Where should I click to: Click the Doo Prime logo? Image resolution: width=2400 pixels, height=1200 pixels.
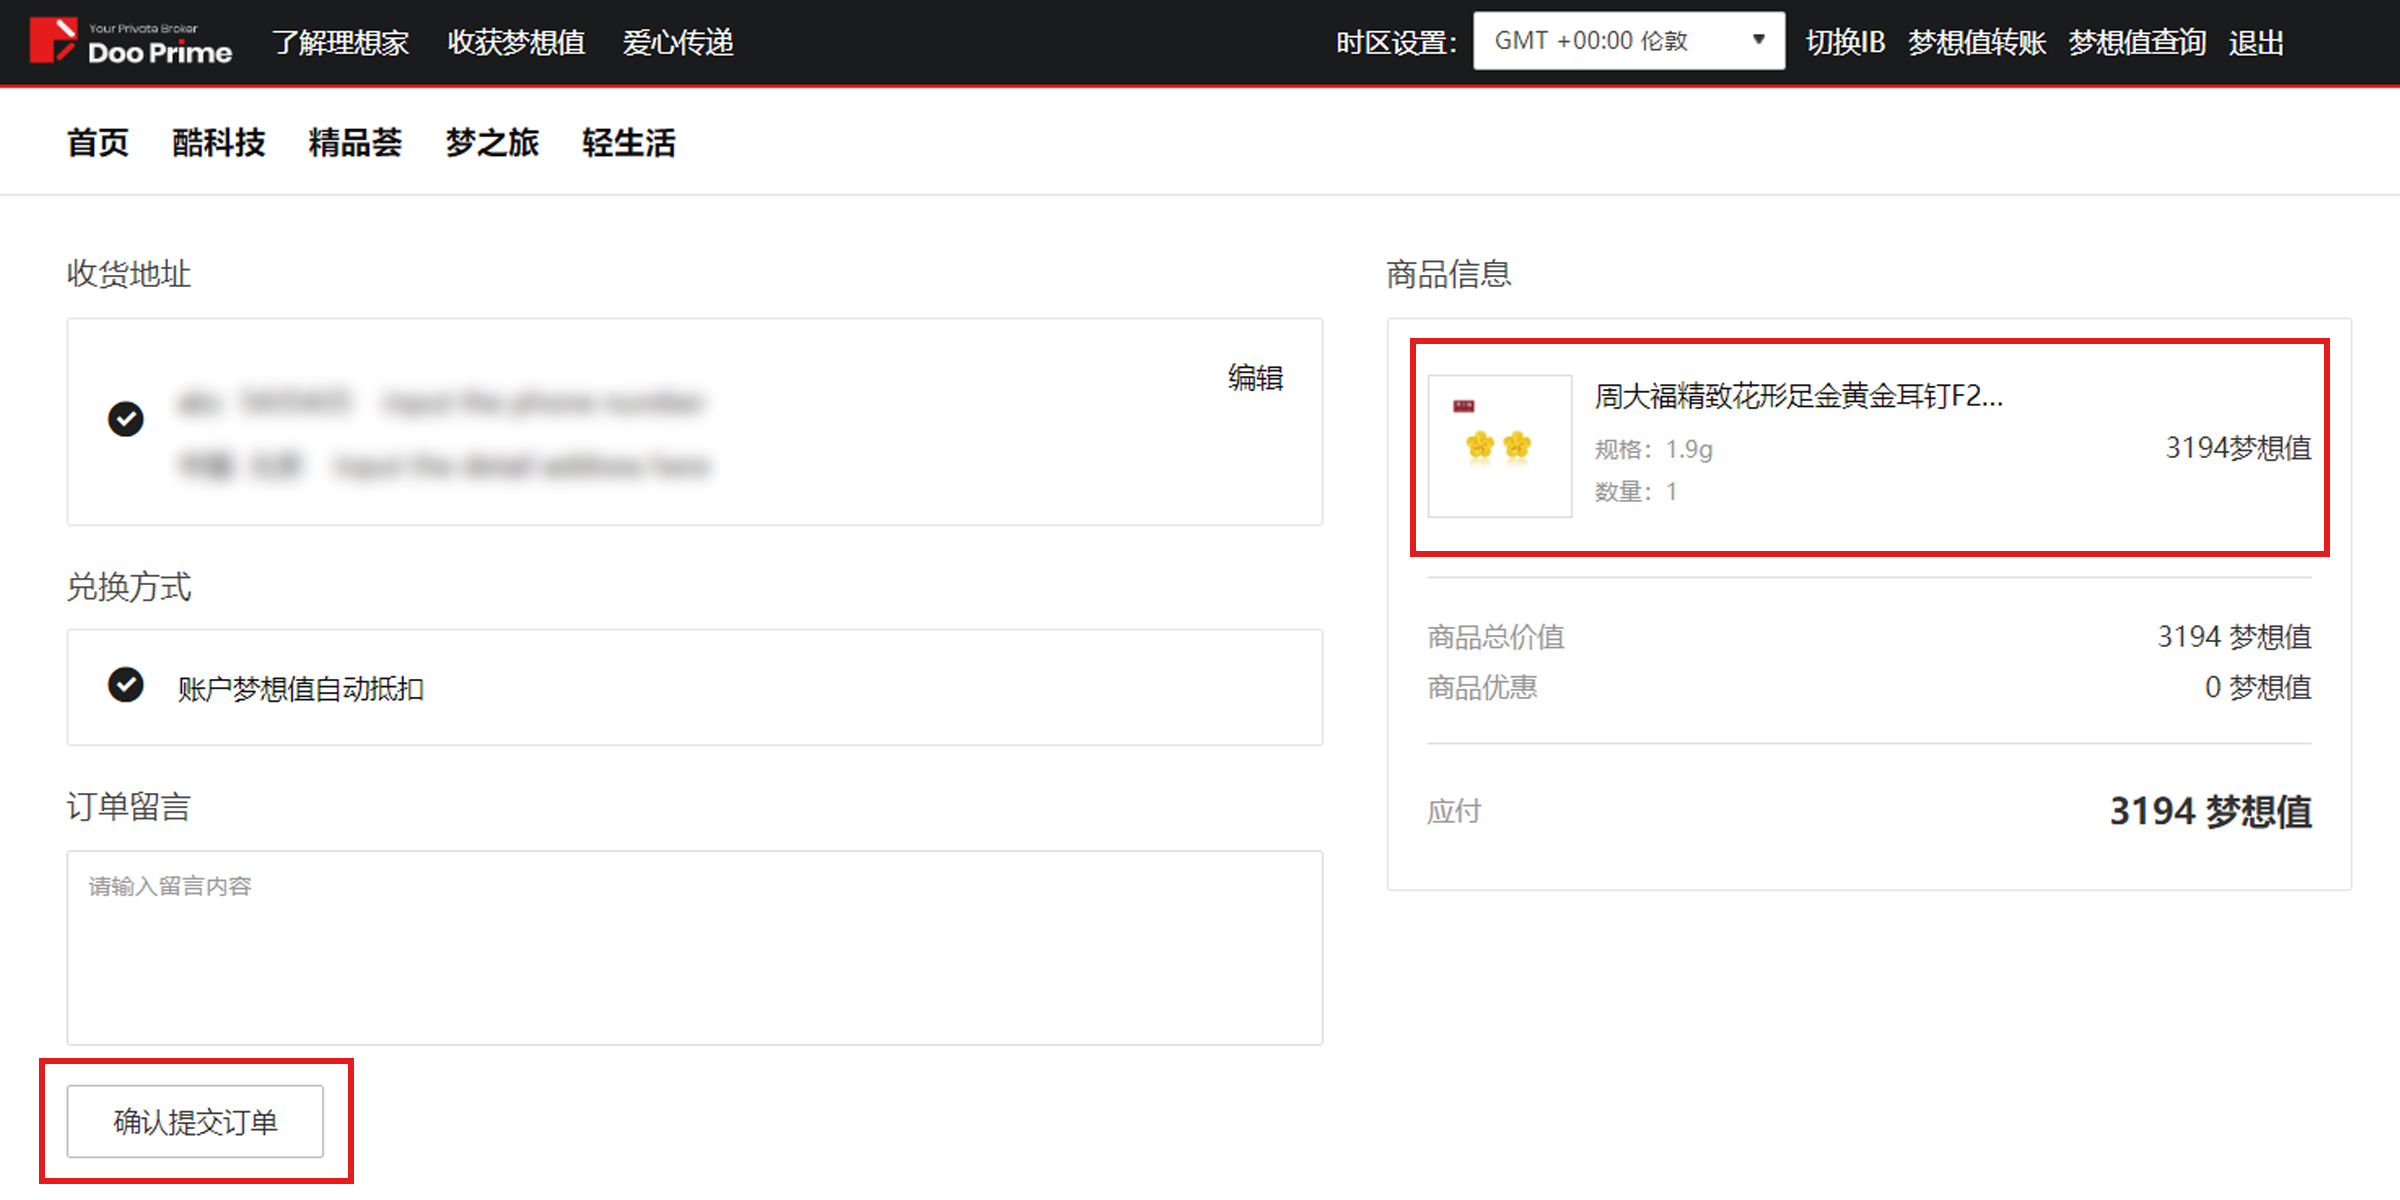pyautogui.click(x=131, y=42)
